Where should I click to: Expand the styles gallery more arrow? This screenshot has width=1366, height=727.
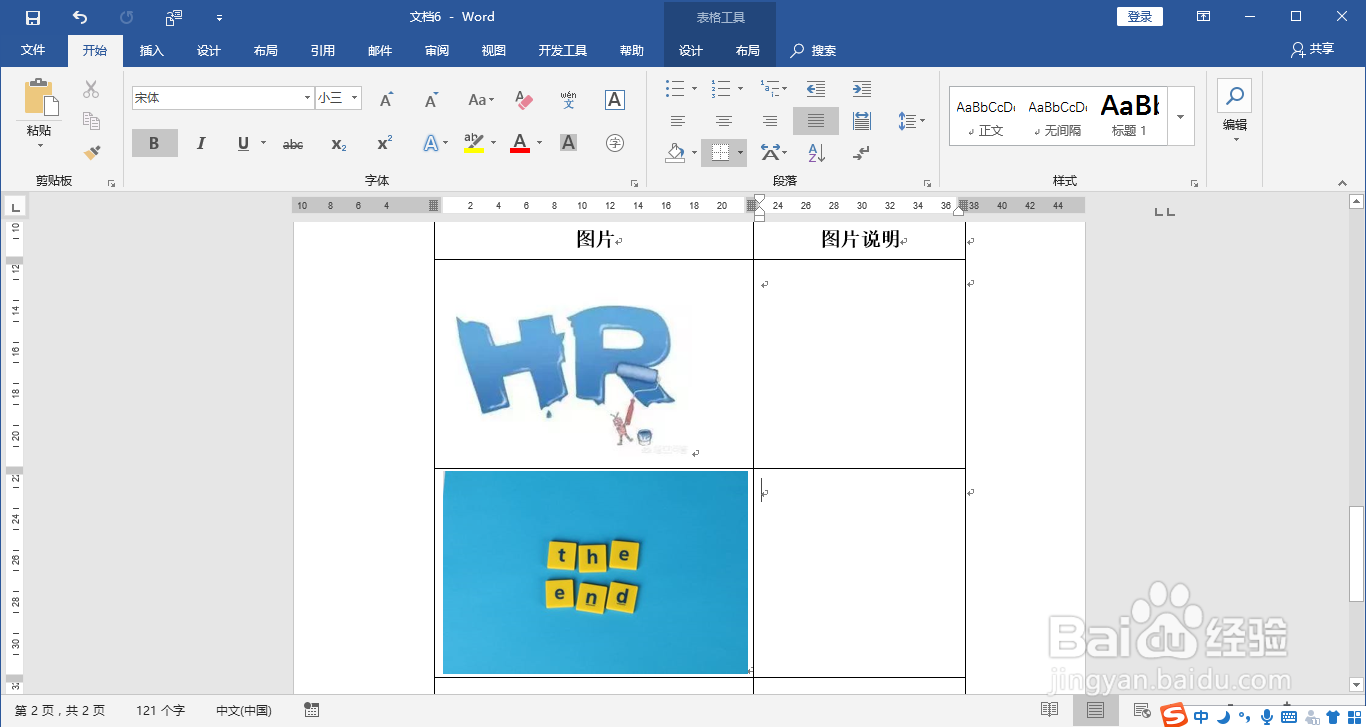pyautogui.click(x=1181, y=116)
